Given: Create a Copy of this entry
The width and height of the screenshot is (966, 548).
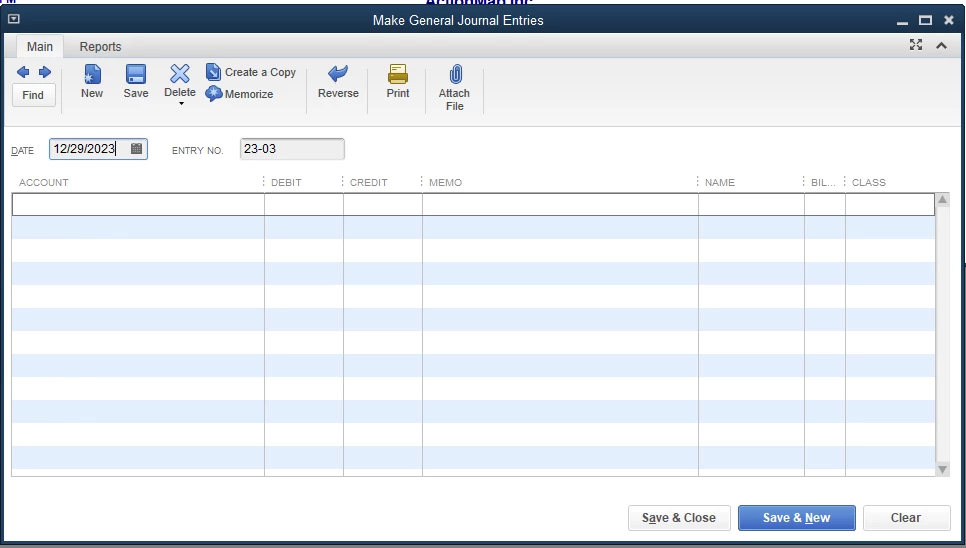Looking at the screenshot, I should coord(251,72).
